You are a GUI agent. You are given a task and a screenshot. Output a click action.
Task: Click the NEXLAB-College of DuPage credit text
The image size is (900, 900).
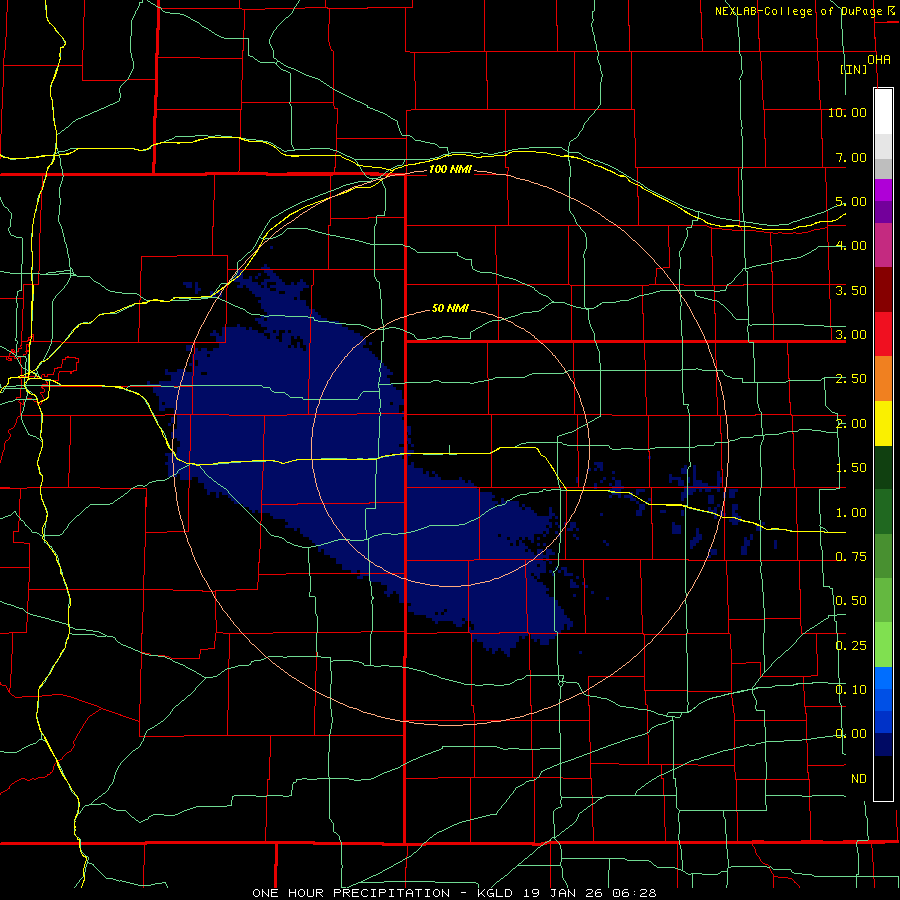(798, 11)
